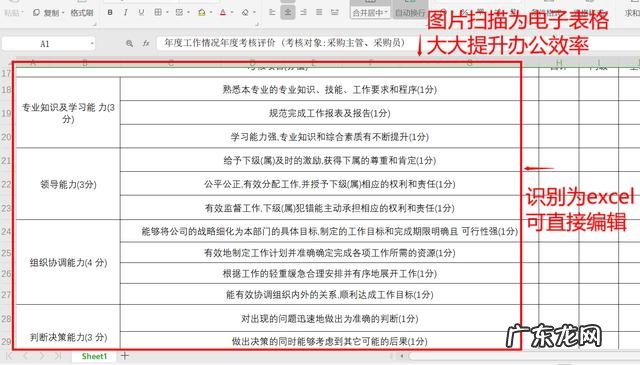Click the fx insert function icon

tap(146, 43)
